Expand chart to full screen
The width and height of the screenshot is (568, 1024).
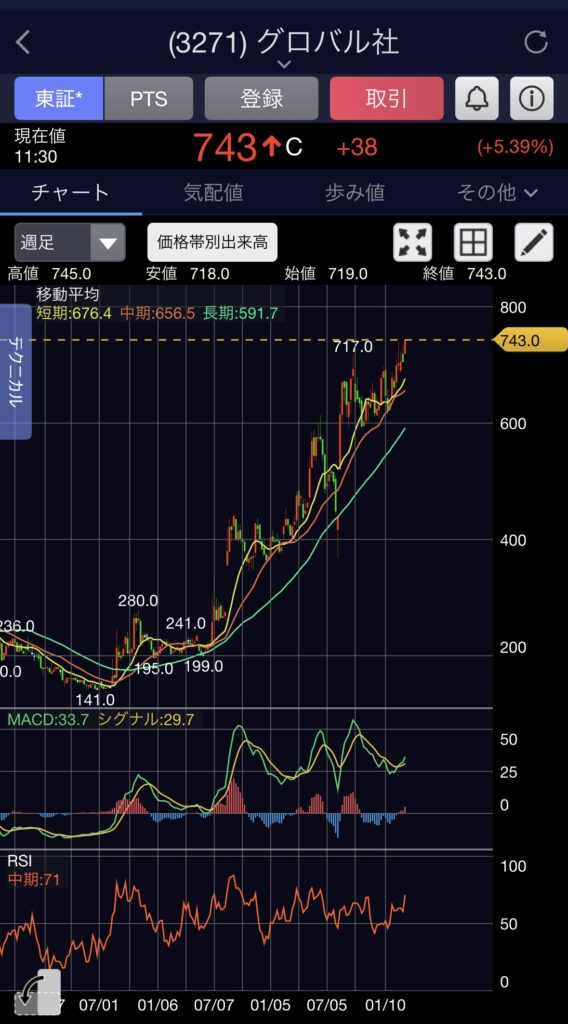click(413, 242)
